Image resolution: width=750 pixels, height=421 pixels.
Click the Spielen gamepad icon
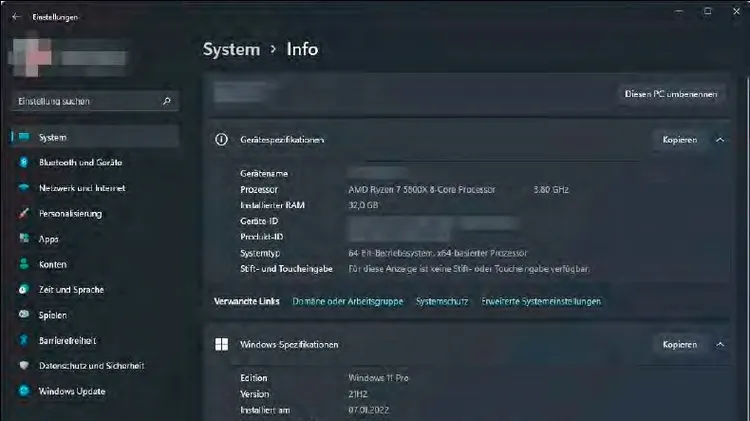coord(24,314)
